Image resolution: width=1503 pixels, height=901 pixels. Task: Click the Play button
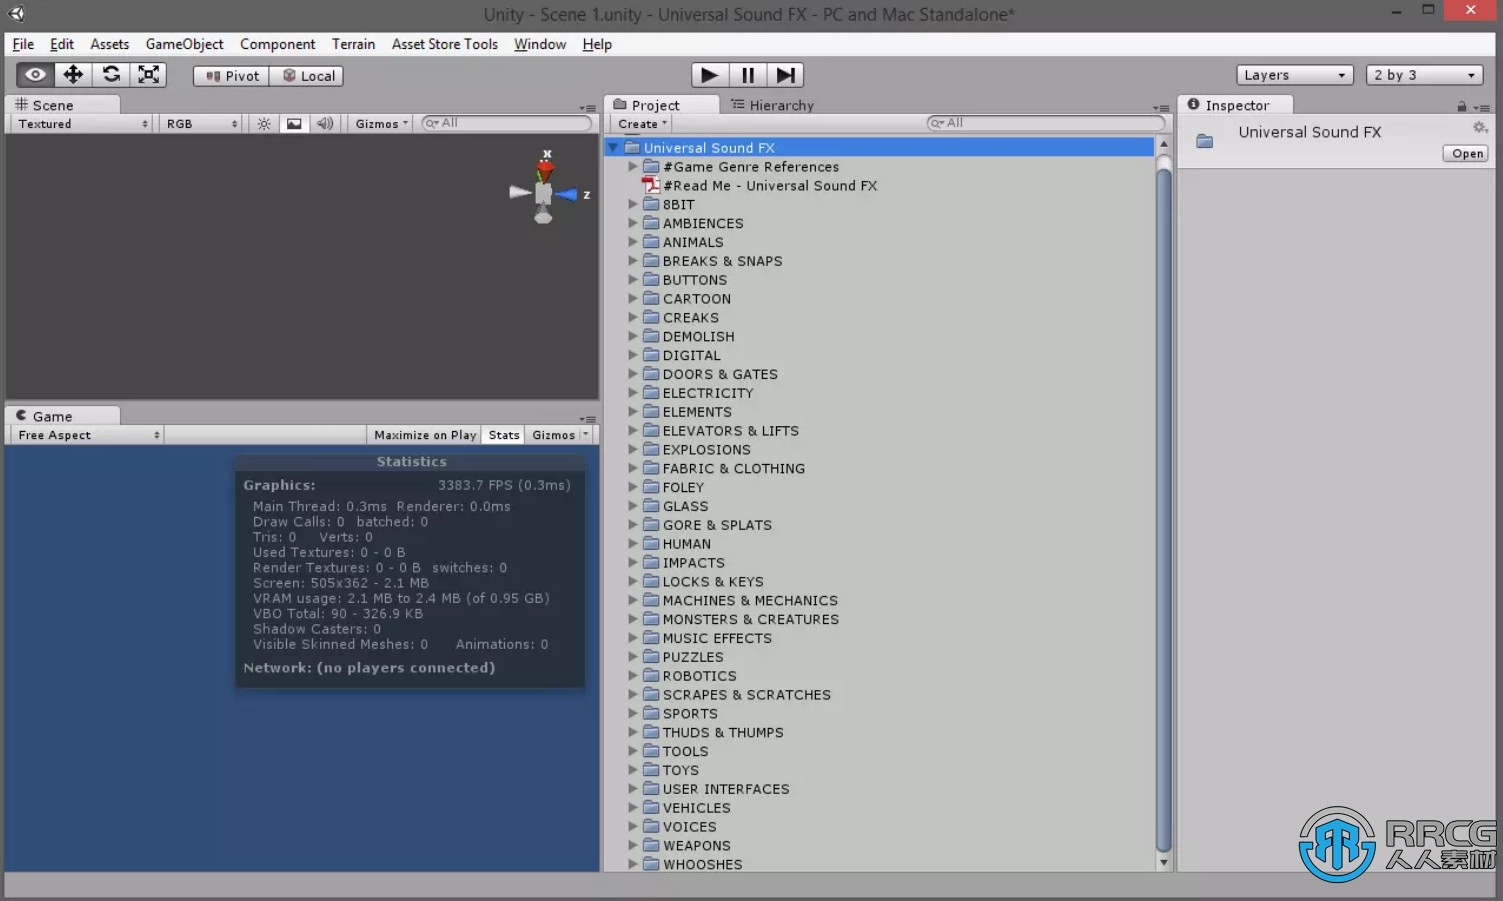click(709, 75)
